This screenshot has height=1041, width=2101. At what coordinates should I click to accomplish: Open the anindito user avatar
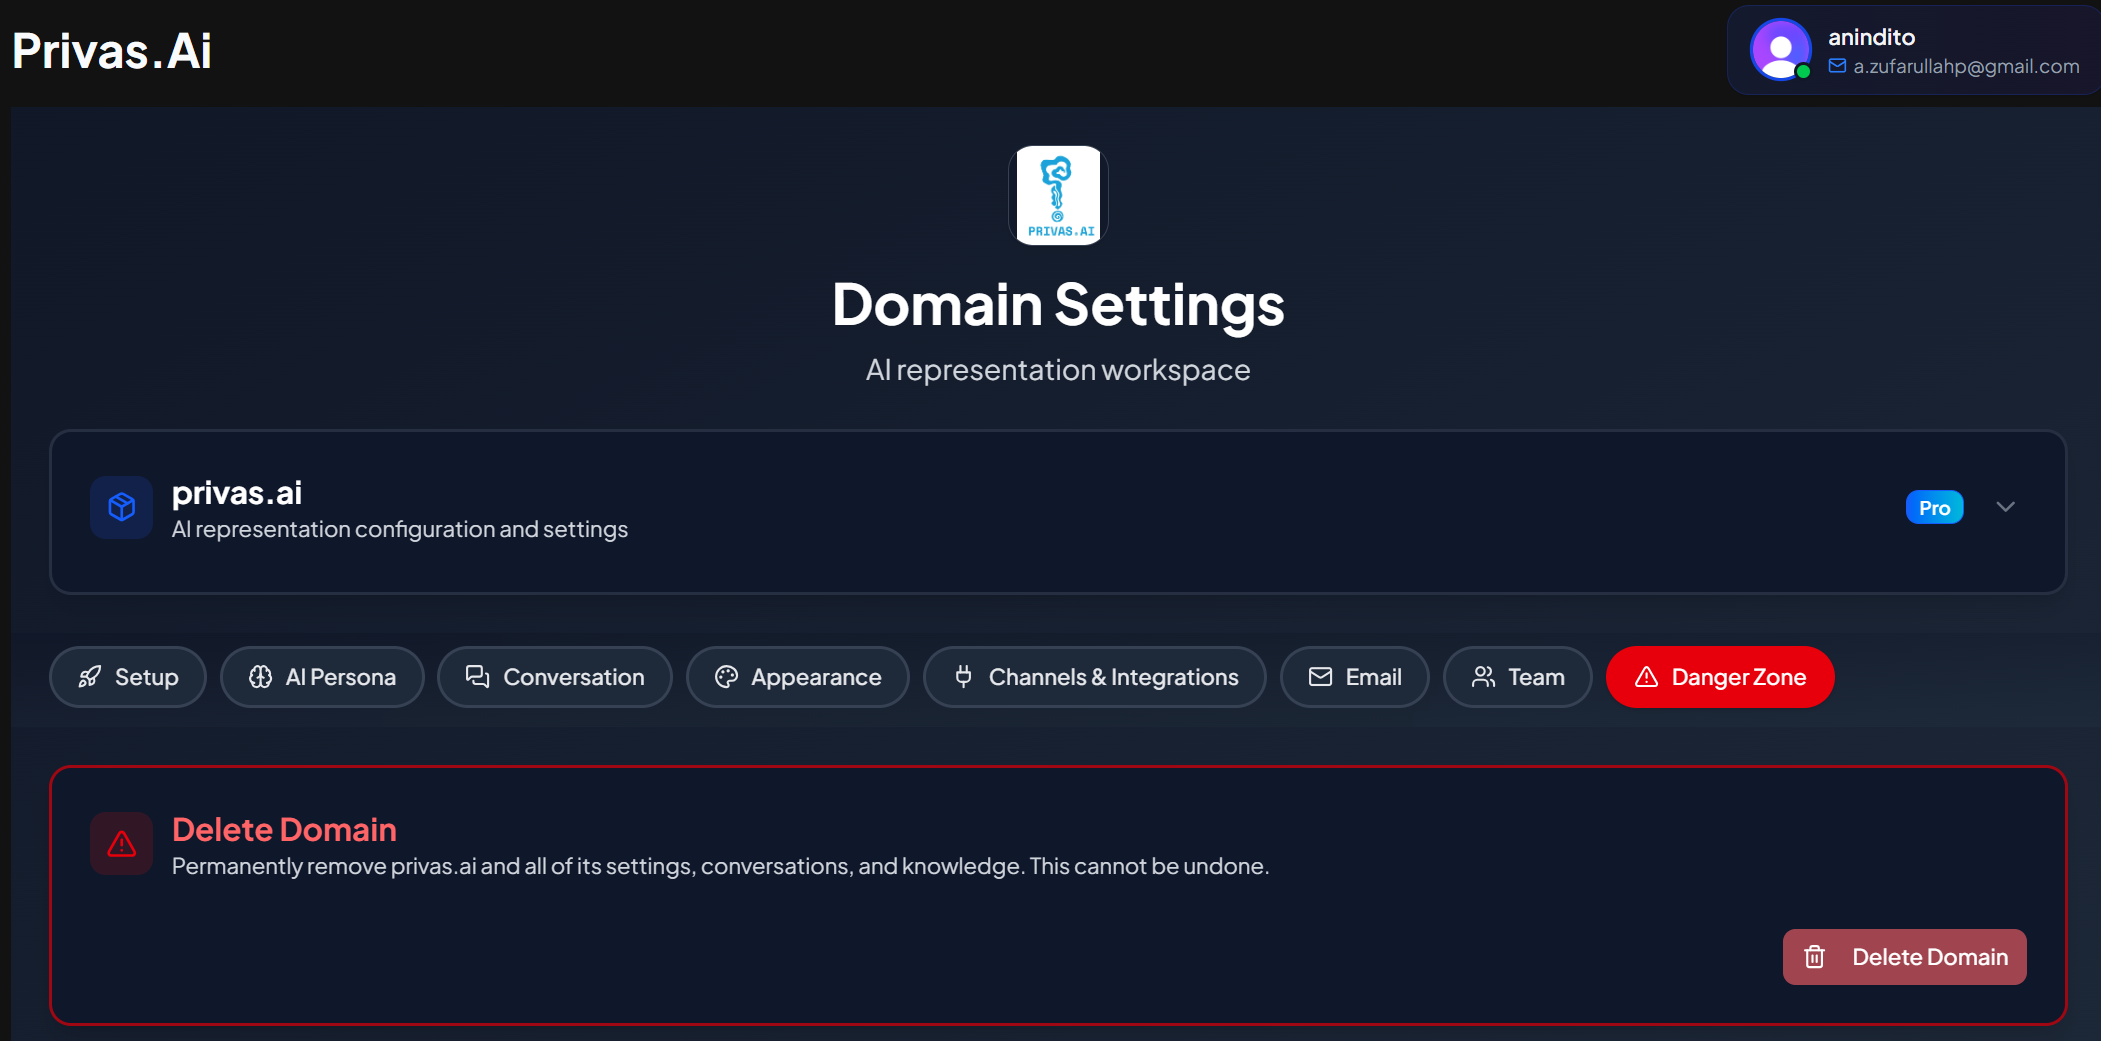(x=1780, y=49)
